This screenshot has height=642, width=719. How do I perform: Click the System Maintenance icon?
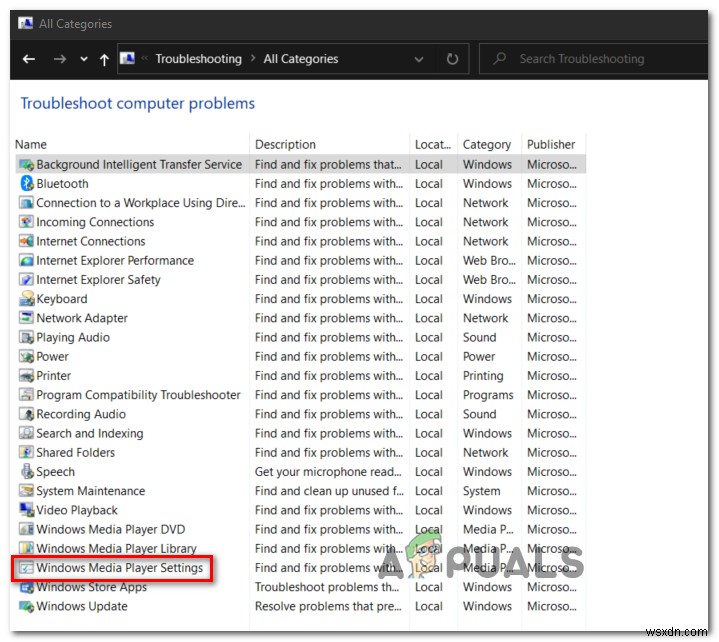pyautogui.click(x=27, y=491)
